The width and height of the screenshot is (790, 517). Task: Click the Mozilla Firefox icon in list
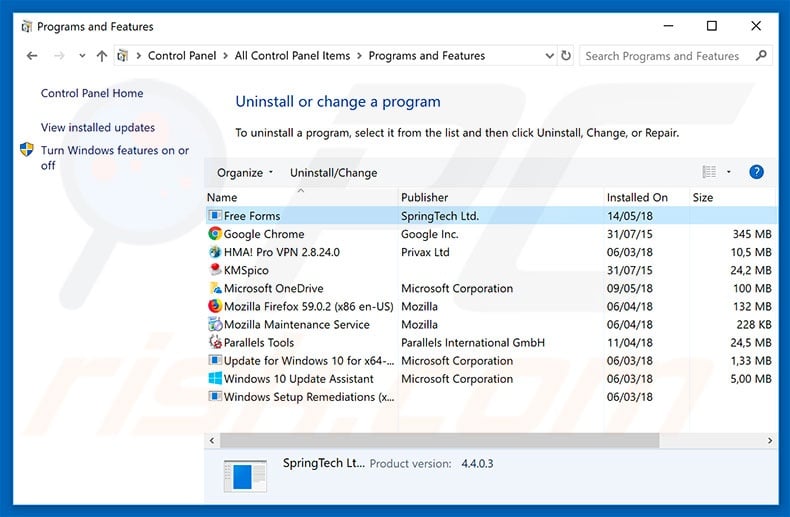[215, 306]
